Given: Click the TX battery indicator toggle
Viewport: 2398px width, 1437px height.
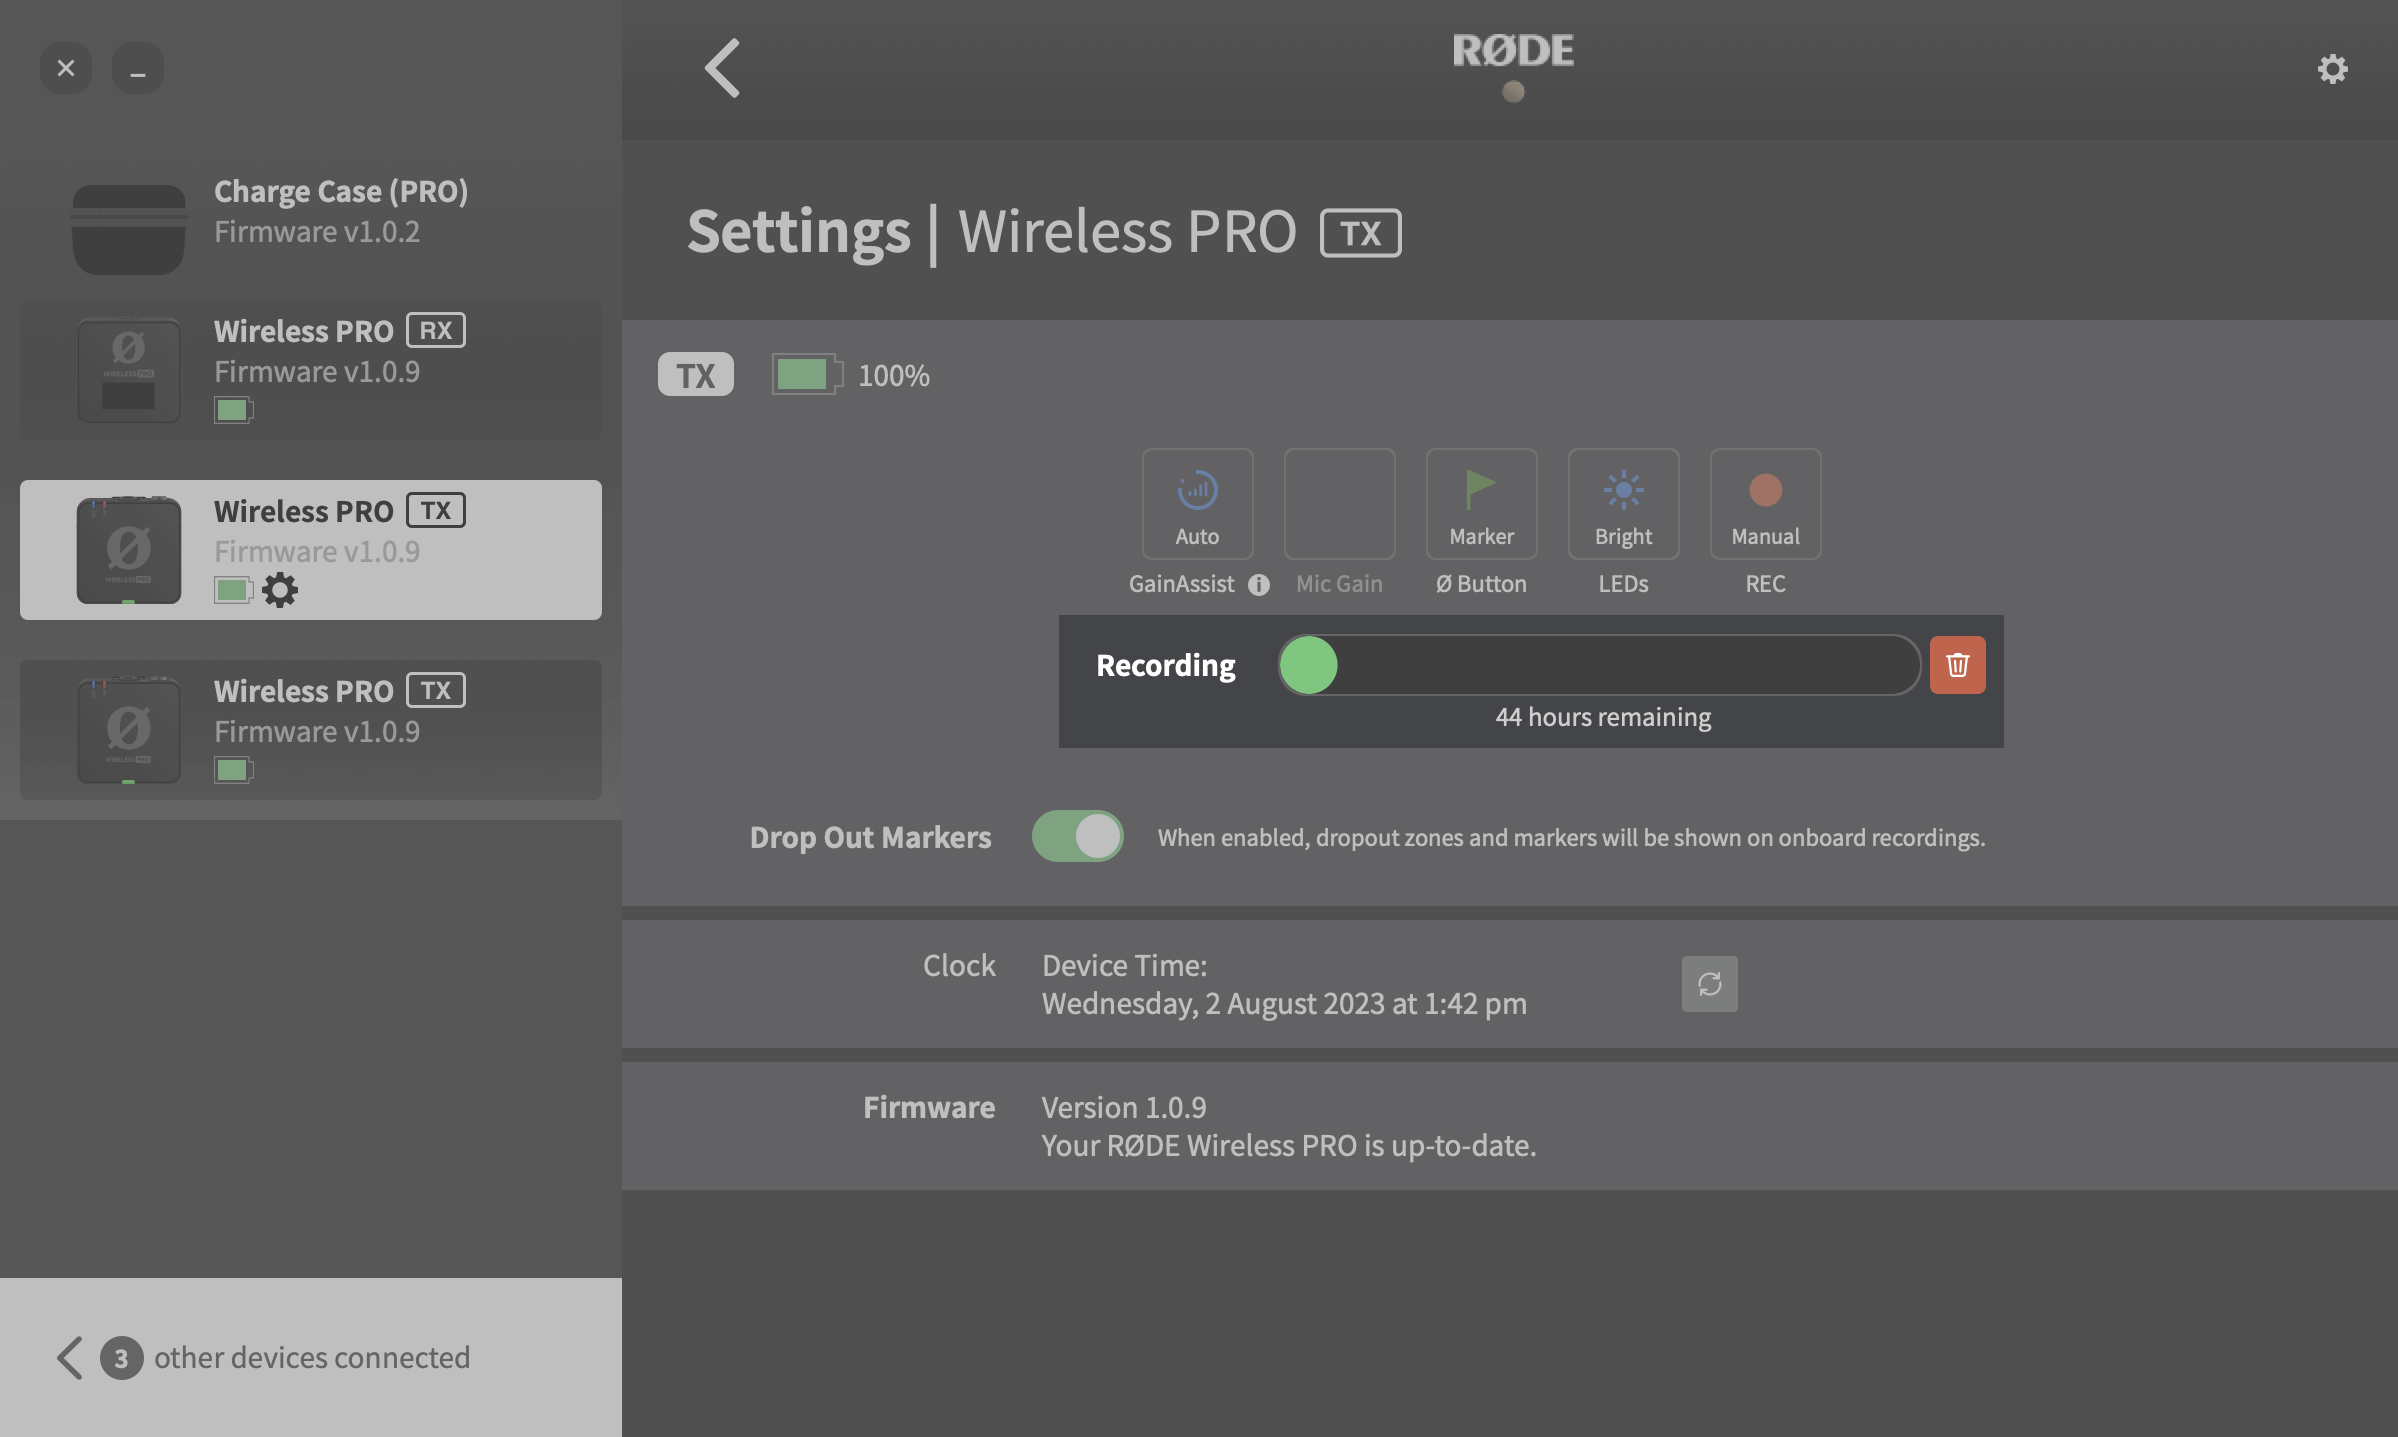Looking at the screenshot, I should click(806, 375).
